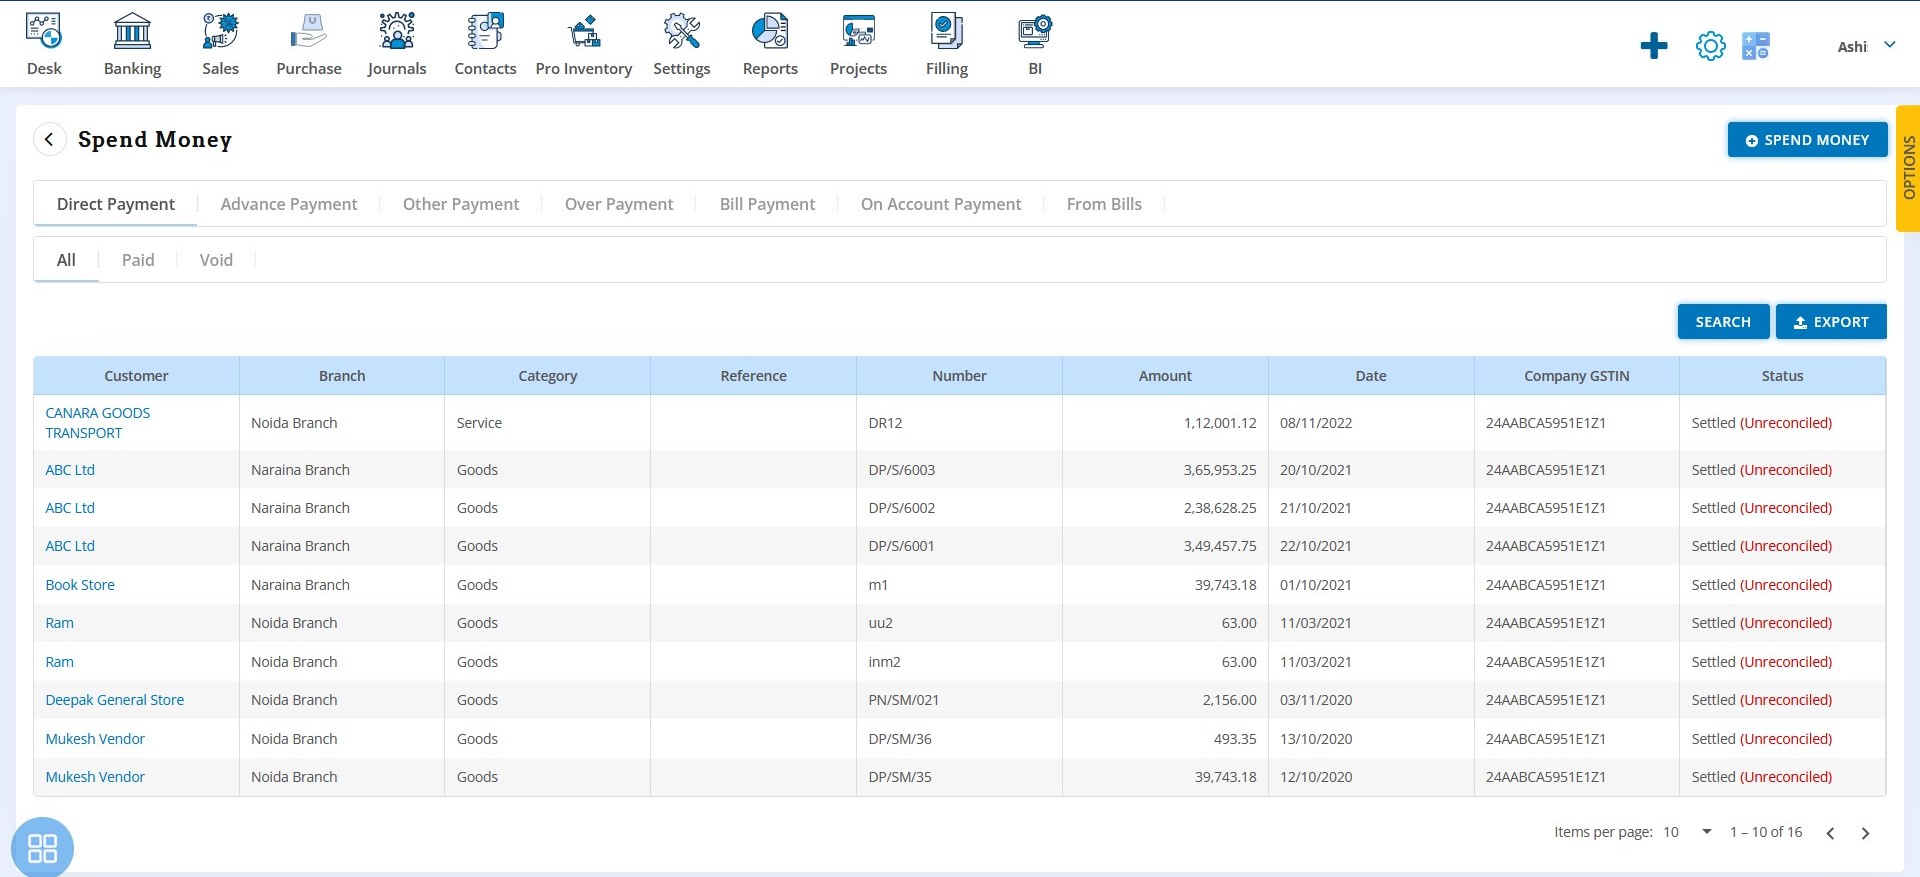
Task: Click the Date column header
Action: [x=1371, y=376]
